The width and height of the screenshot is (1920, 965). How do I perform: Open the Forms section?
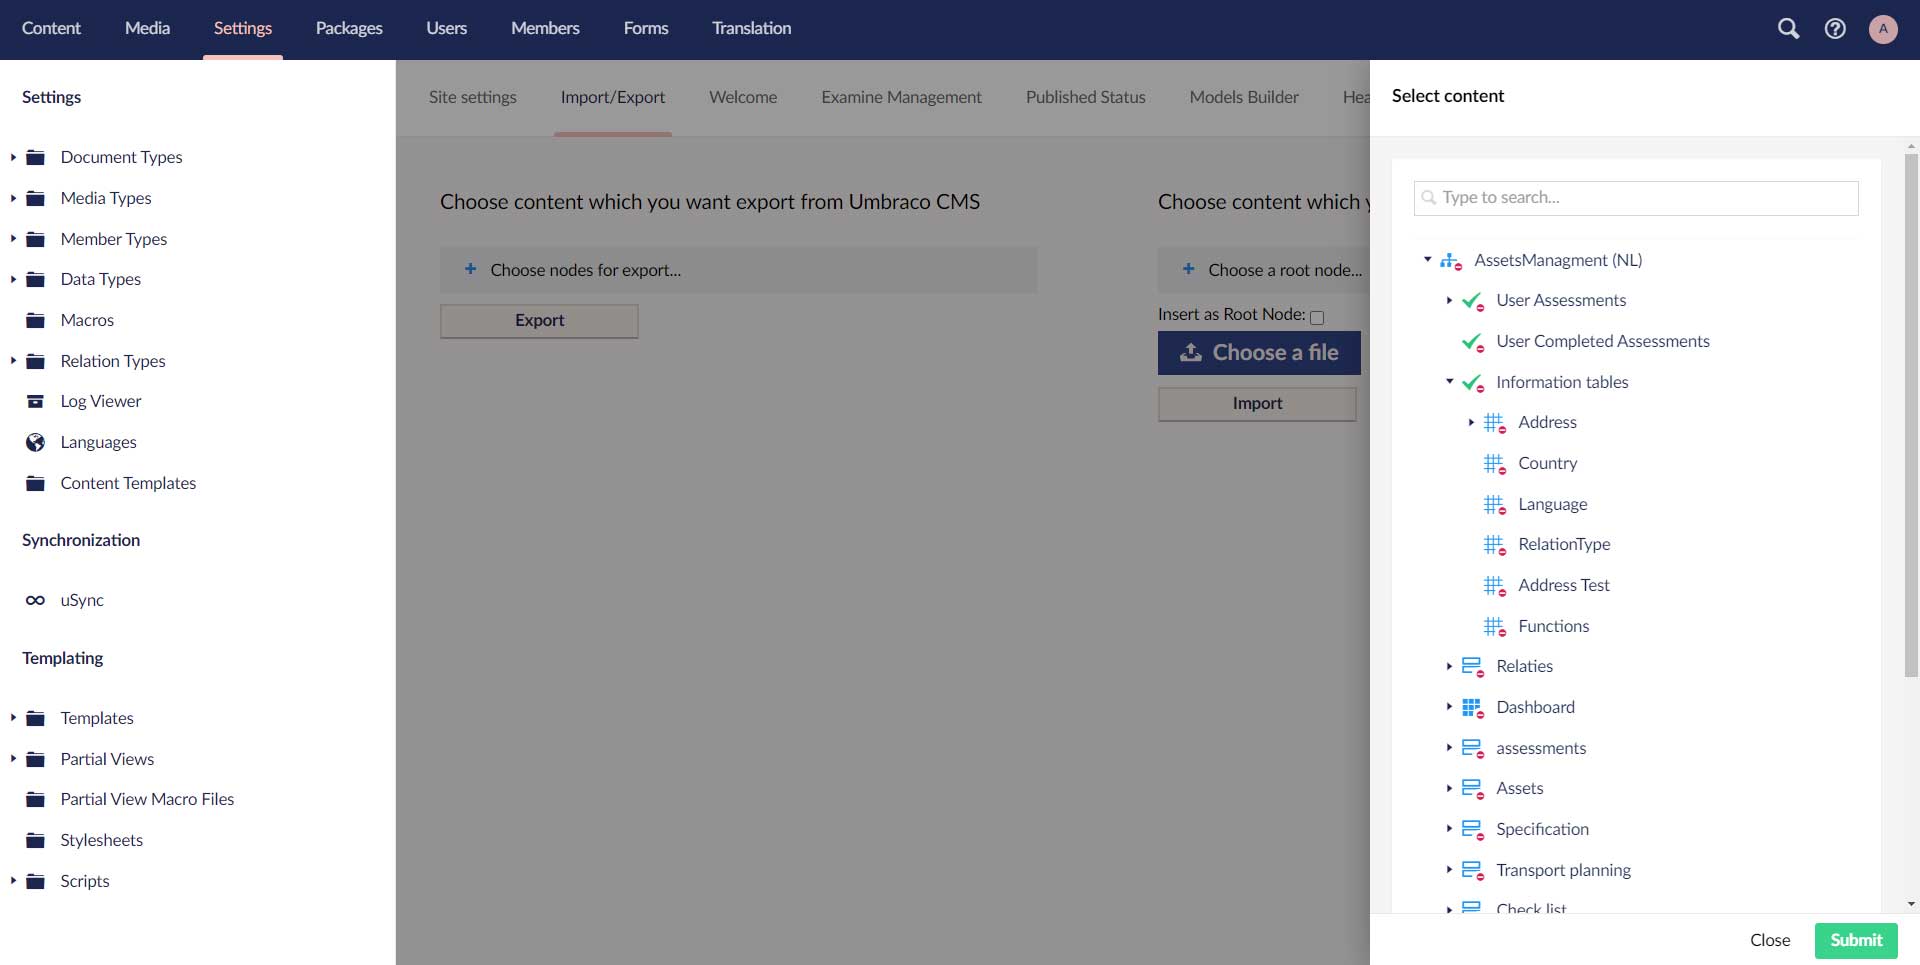coord(646,28)
